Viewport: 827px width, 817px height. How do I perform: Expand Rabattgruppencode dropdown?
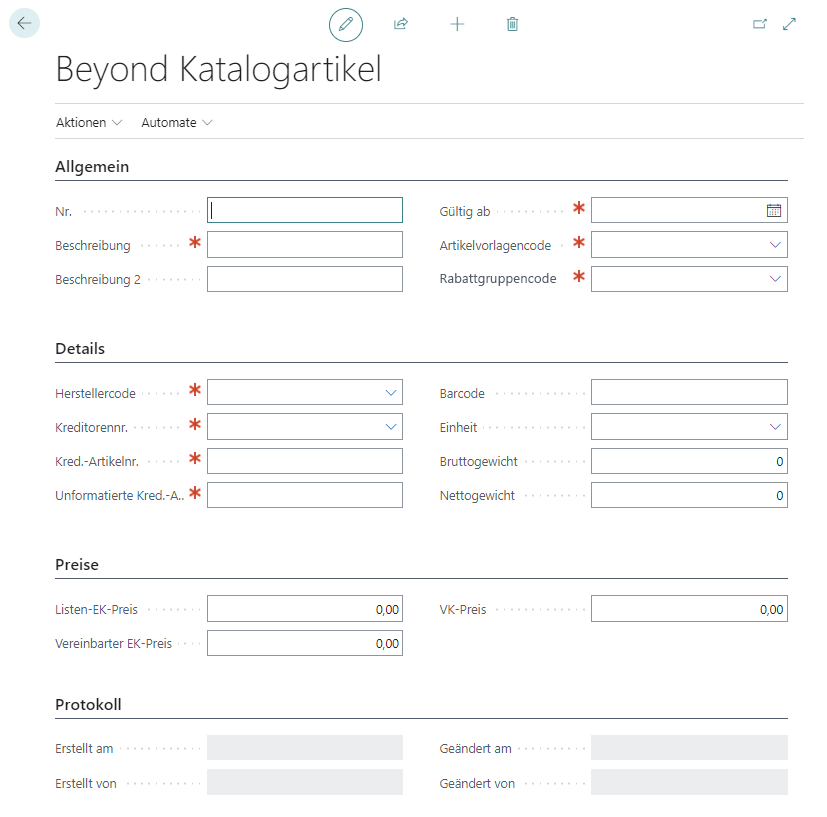[x=775, y=278]
